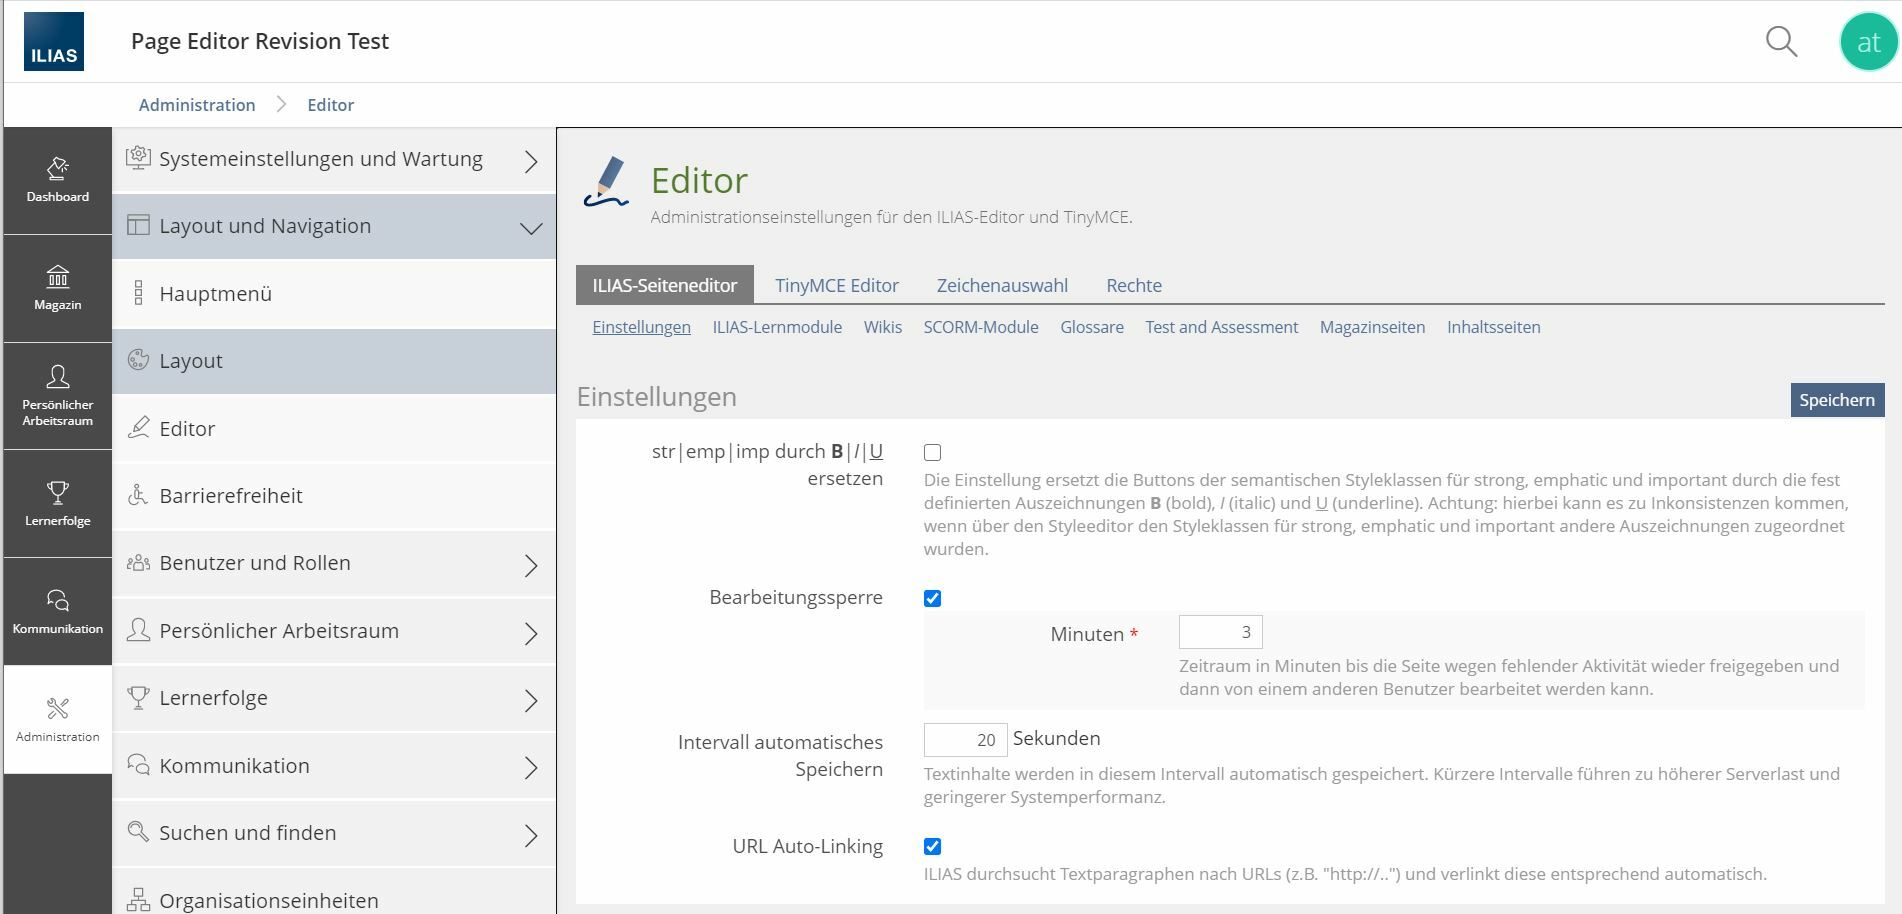Select Persönlicher Arbeitsraum in main sidebar
The height and width of the screenshot is (914, 1902).
pos(58,396)
